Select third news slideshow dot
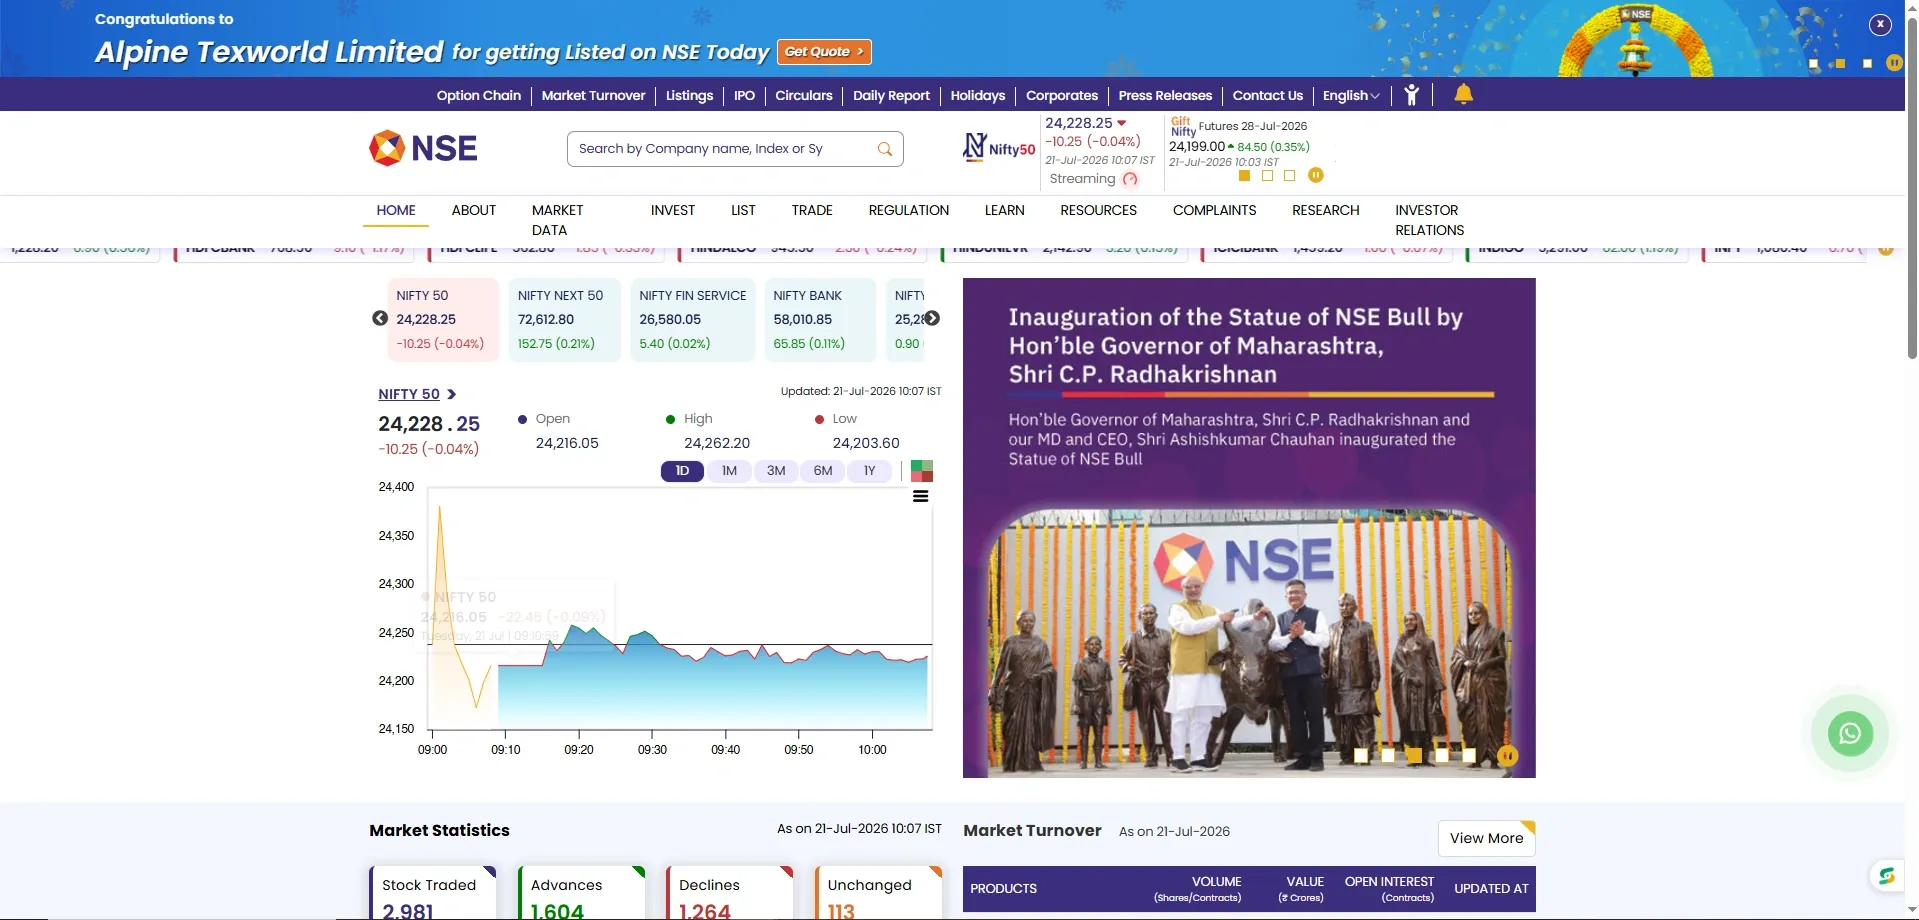Viewport: 1919px width, 920px height. 1415,756
